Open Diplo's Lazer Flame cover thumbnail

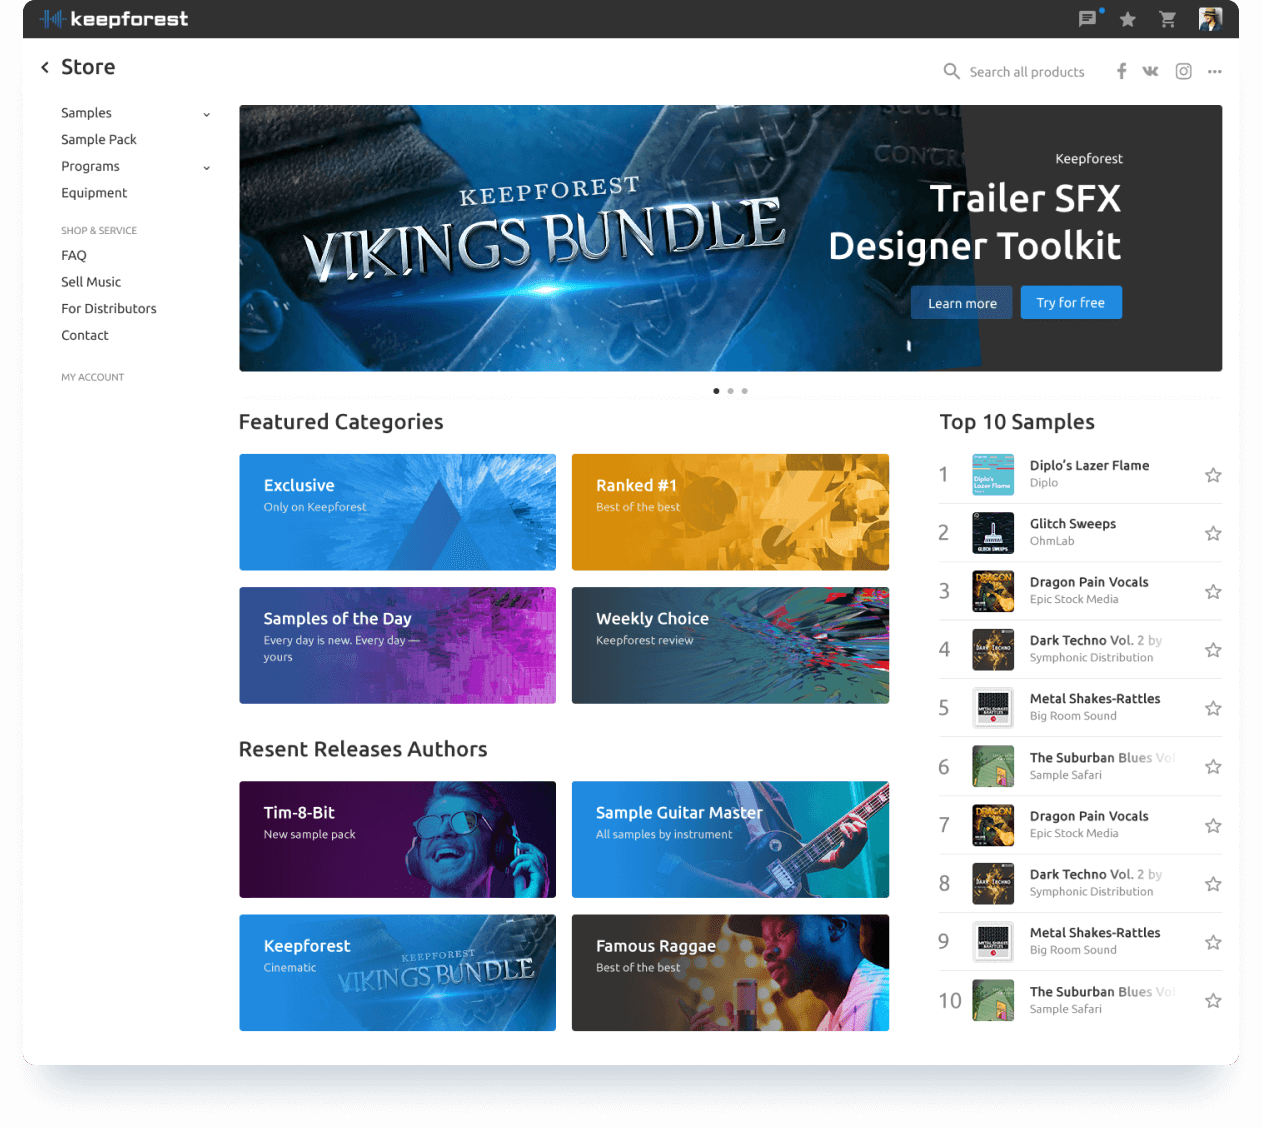coord(993,475)
